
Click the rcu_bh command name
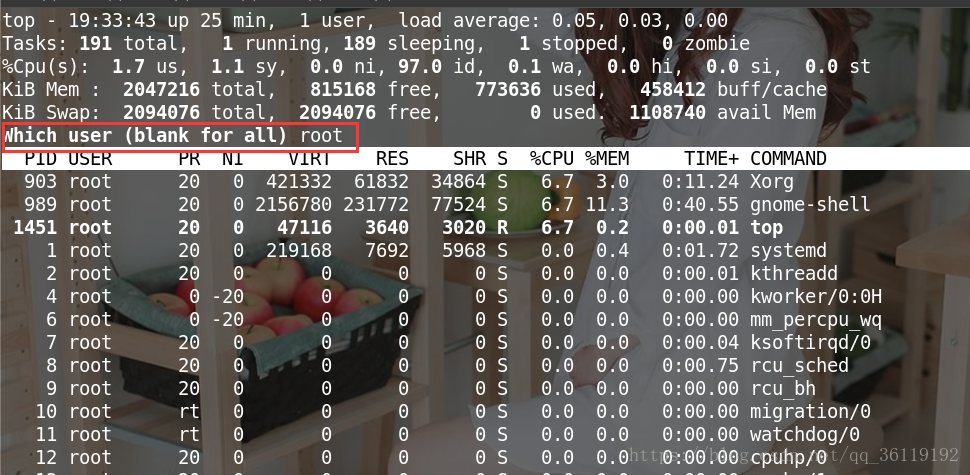coord(783,388)
